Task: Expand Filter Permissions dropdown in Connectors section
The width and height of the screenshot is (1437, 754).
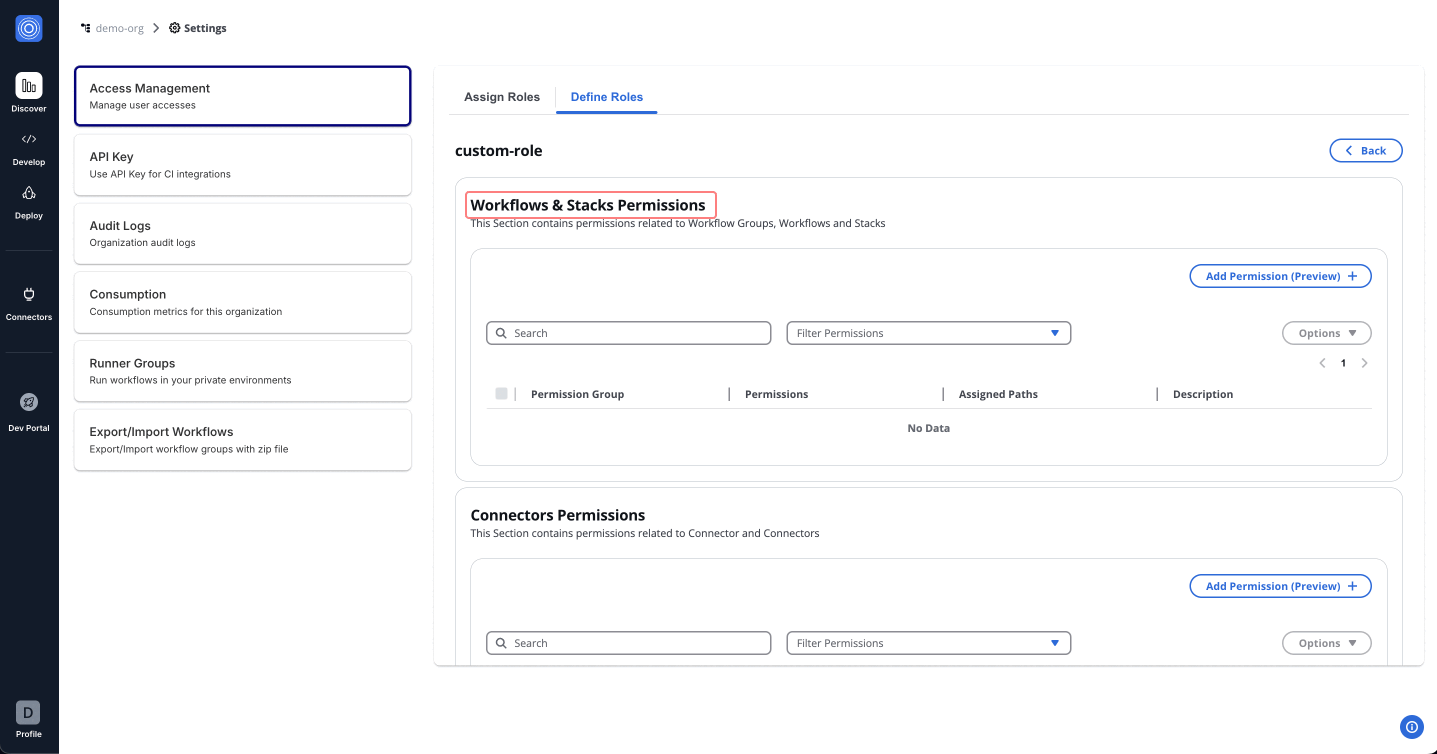Action: [x=928, y=643]
